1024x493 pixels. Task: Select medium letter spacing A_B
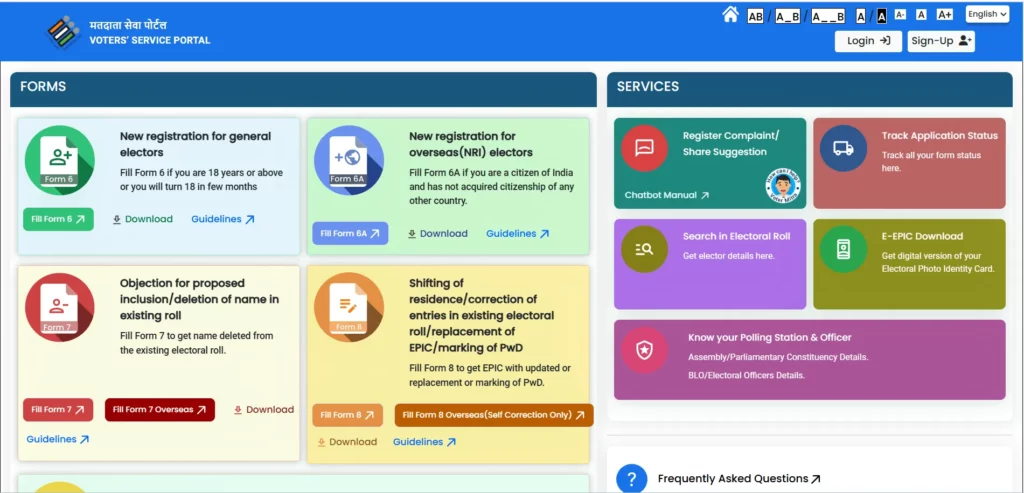click(x=788, y=16)
